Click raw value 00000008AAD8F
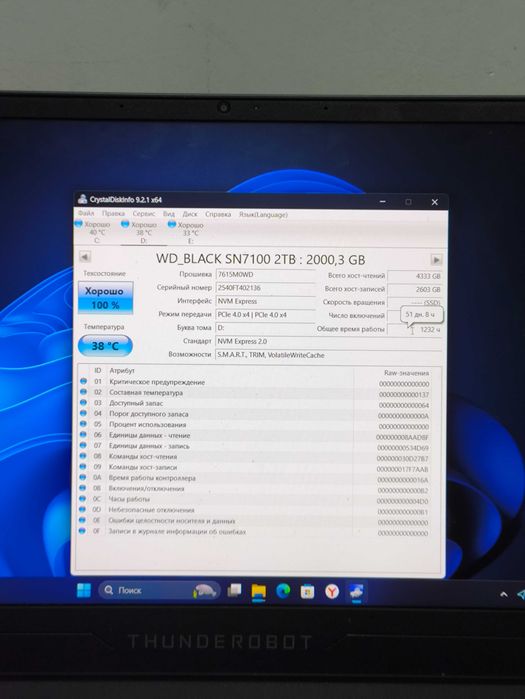525x699 pixels. point(402,438)
